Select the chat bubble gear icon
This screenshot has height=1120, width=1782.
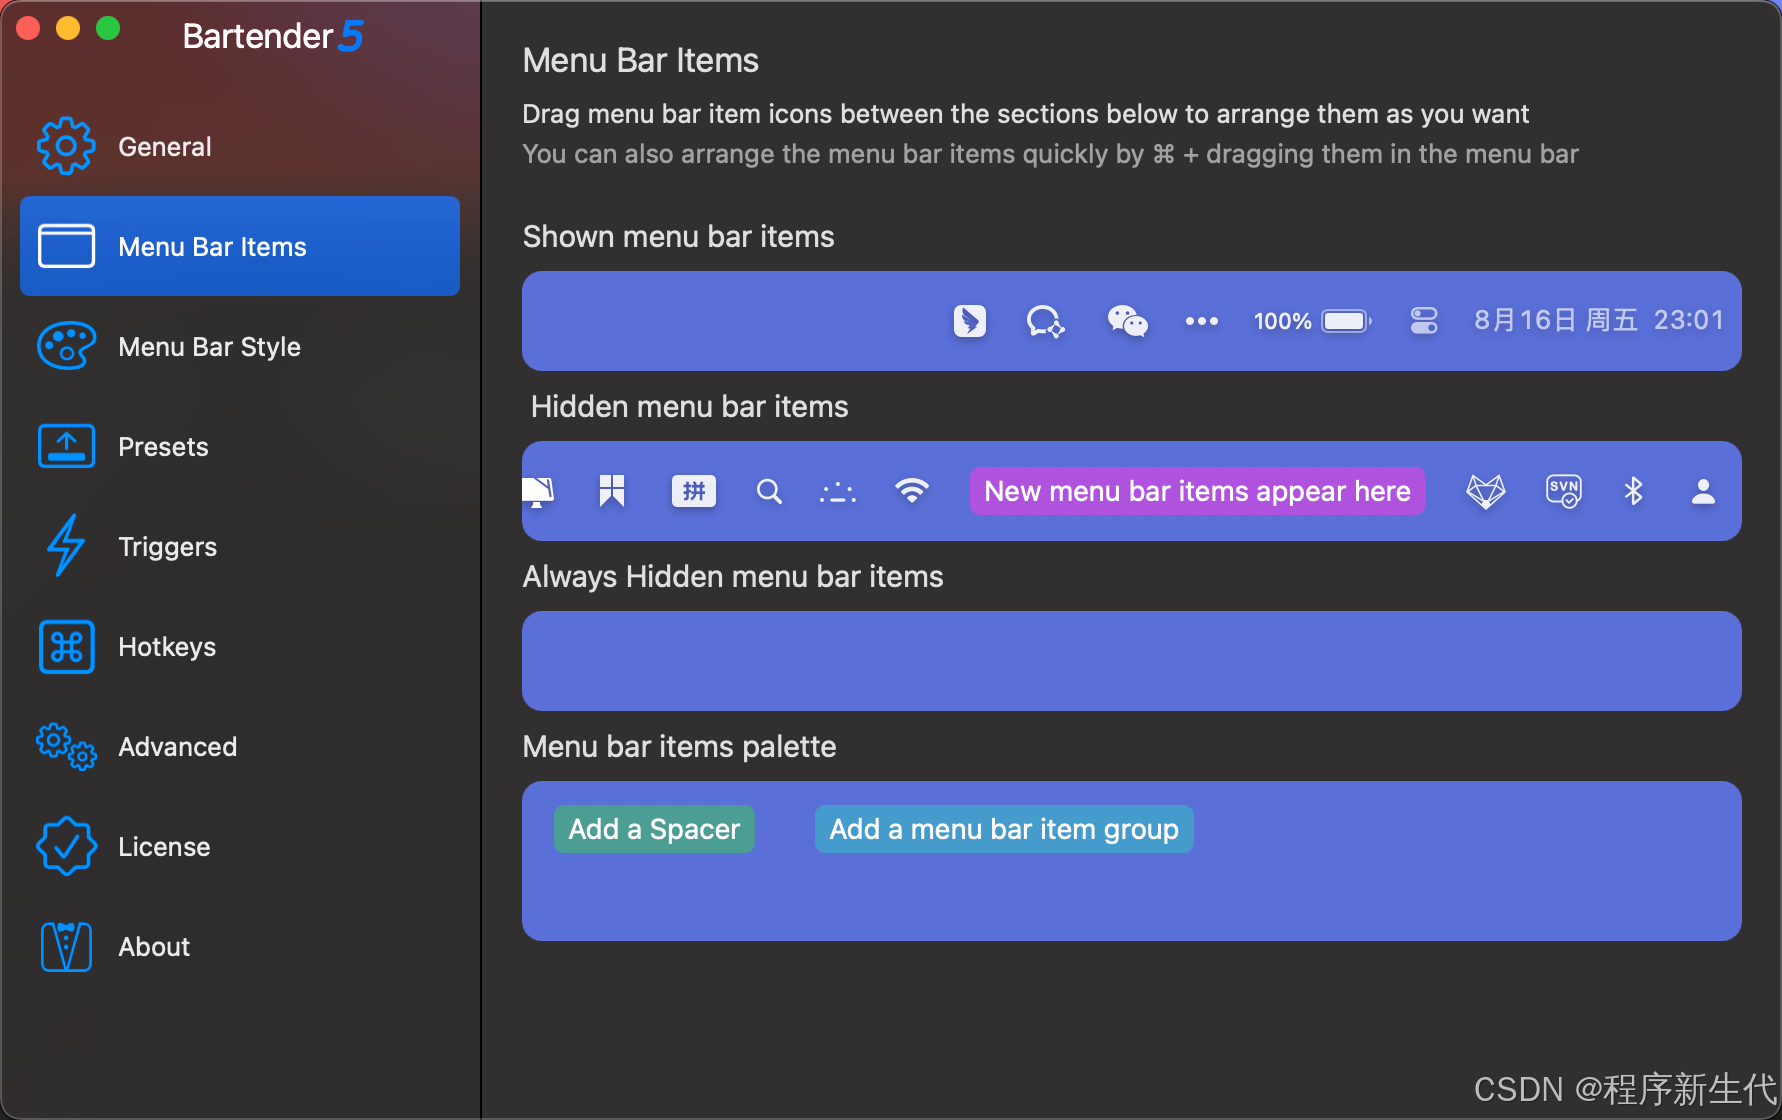point(1046,321)
